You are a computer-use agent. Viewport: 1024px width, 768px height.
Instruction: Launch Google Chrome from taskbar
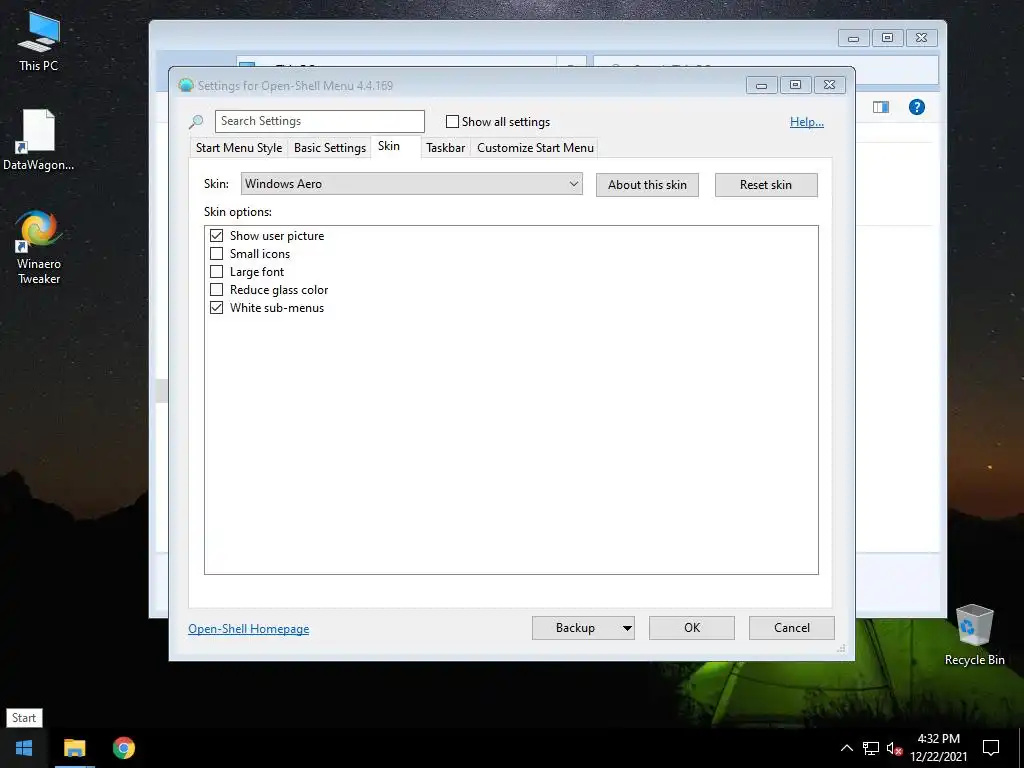click(x=123, y=748)
